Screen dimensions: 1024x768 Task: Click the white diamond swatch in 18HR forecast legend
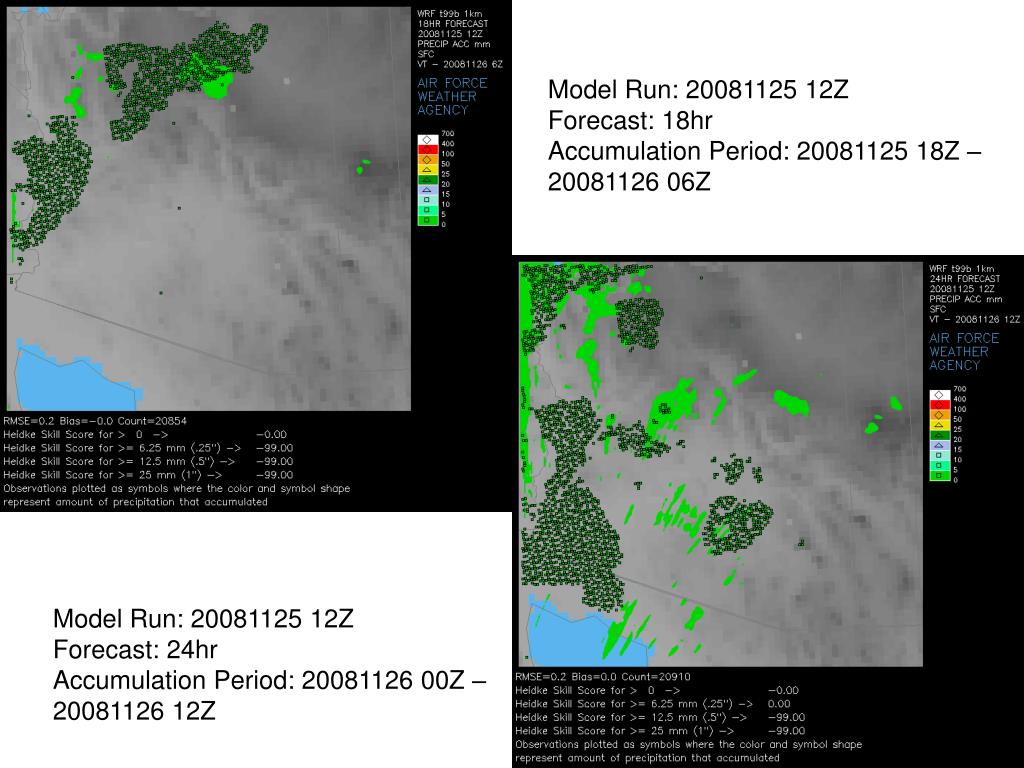tap(427, 140)
